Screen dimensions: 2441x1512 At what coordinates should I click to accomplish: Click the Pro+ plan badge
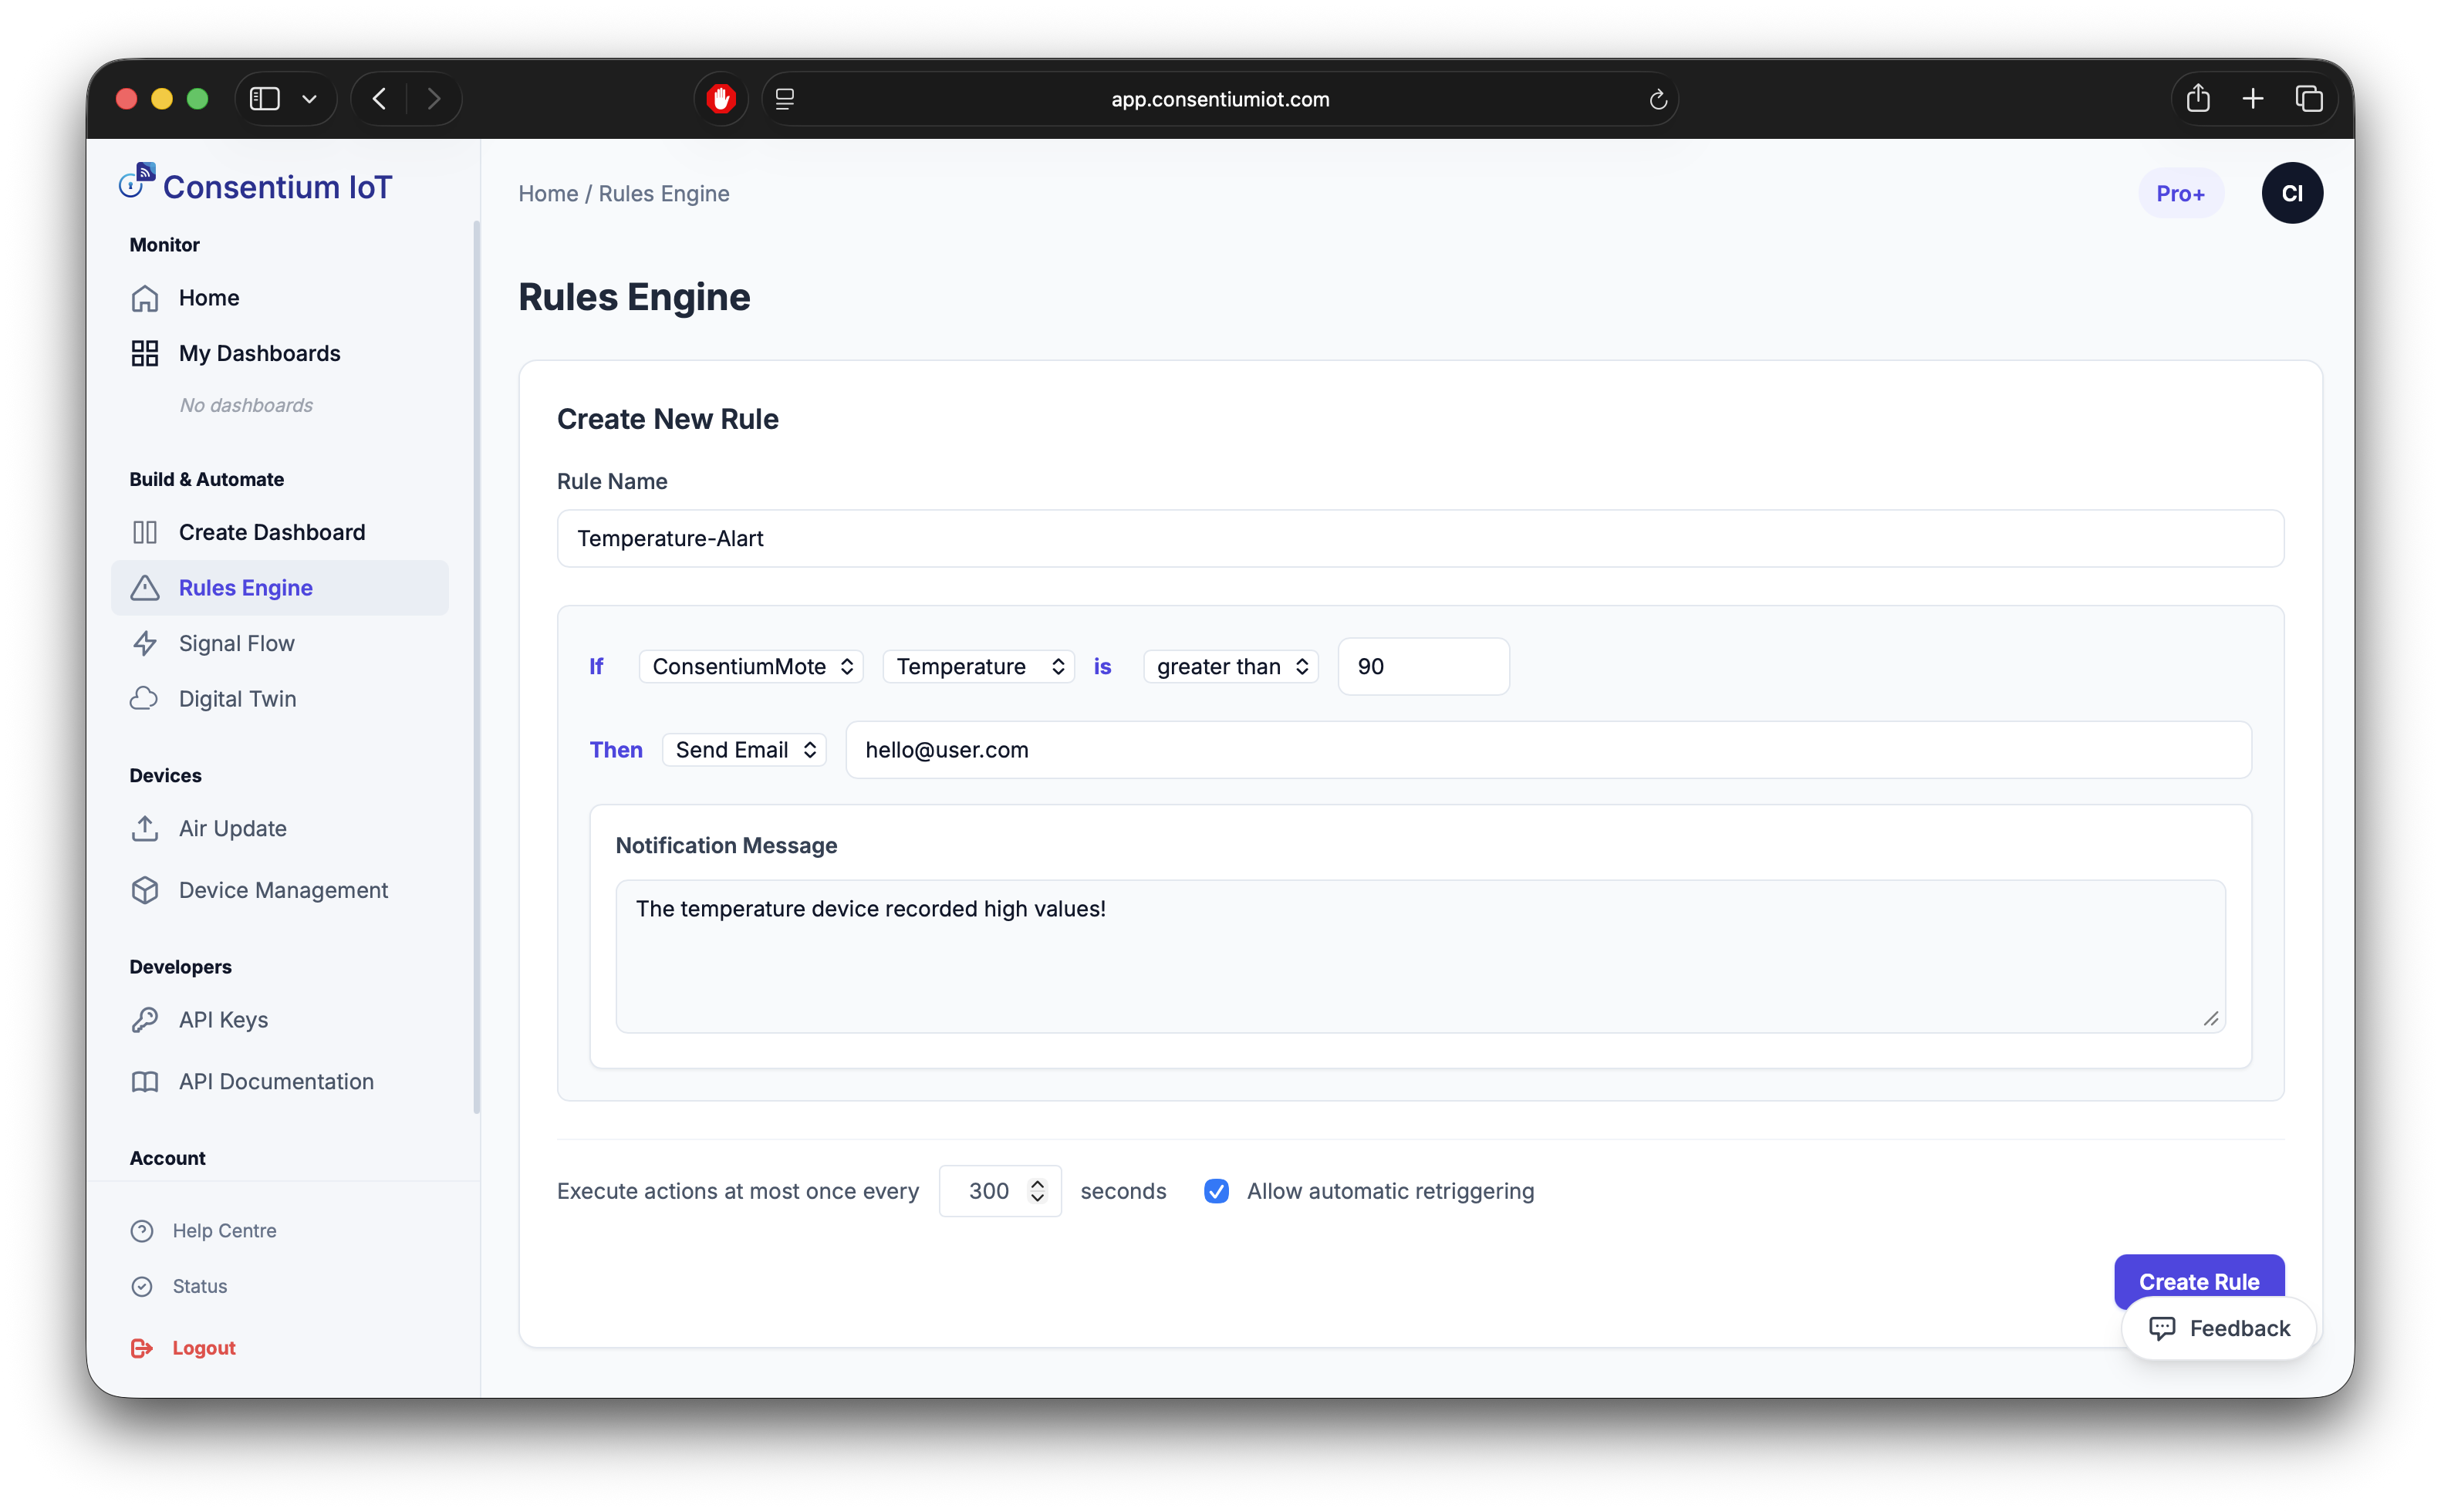[2180, 193]
